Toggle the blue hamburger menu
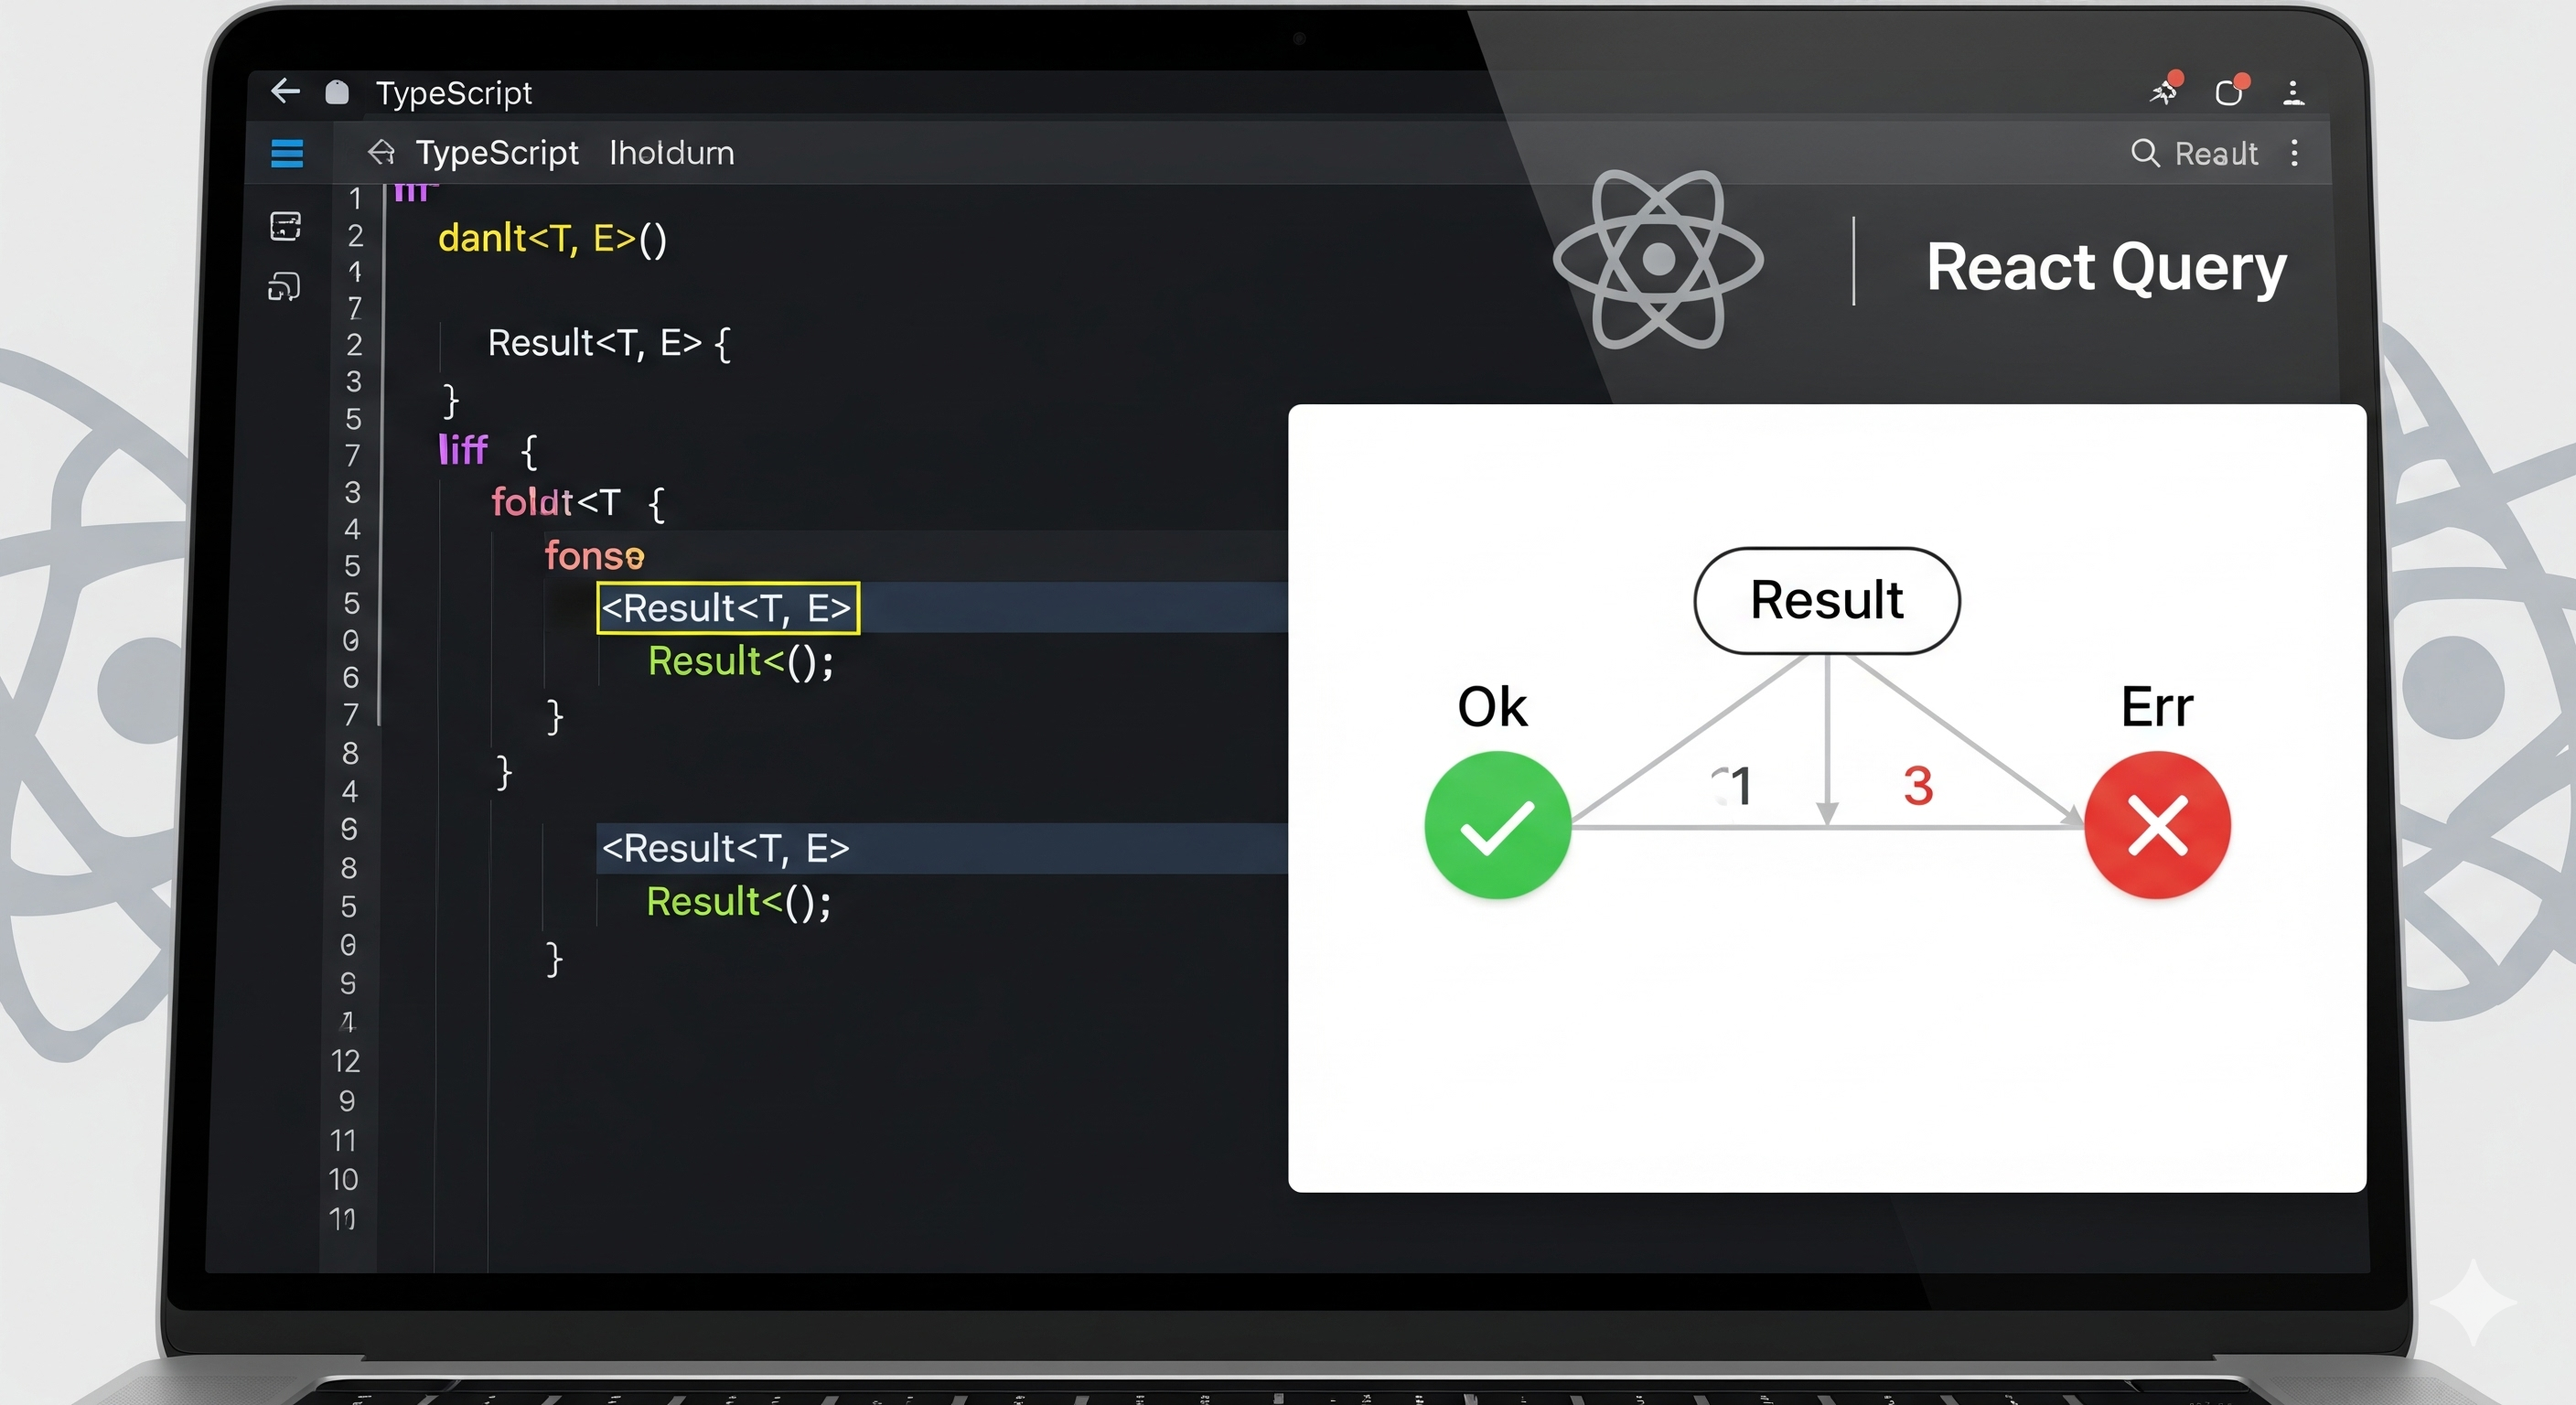The image size is (2576, 1405). (x=287, y=153)
